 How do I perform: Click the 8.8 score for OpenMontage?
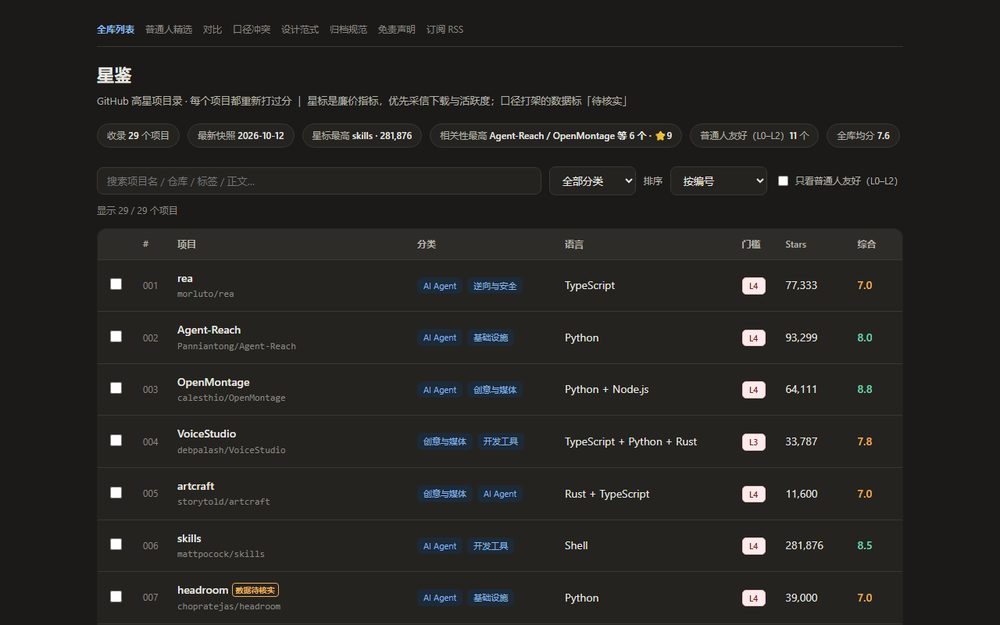tap(864, 390)
